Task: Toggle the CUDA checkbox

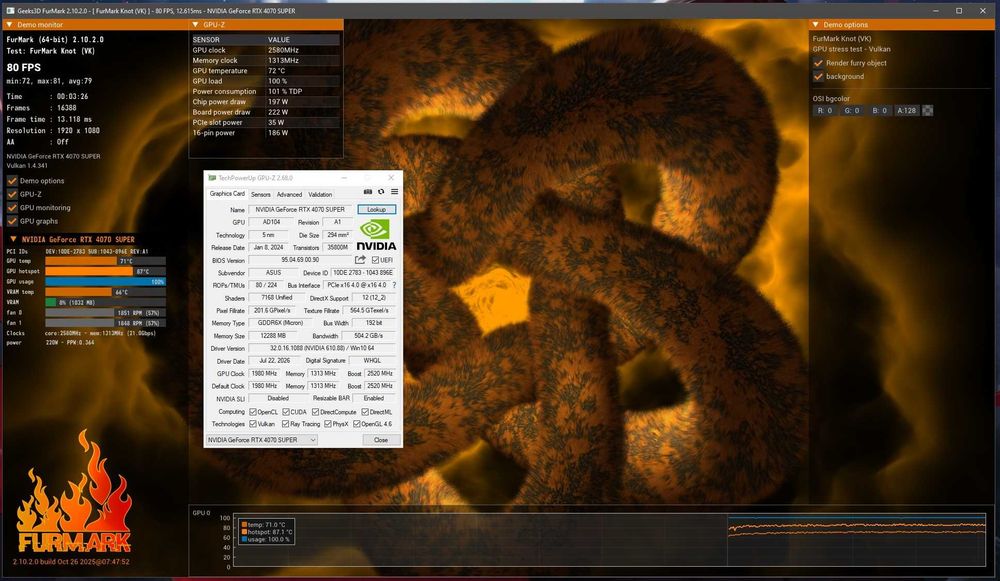Action: pos(286,412)
